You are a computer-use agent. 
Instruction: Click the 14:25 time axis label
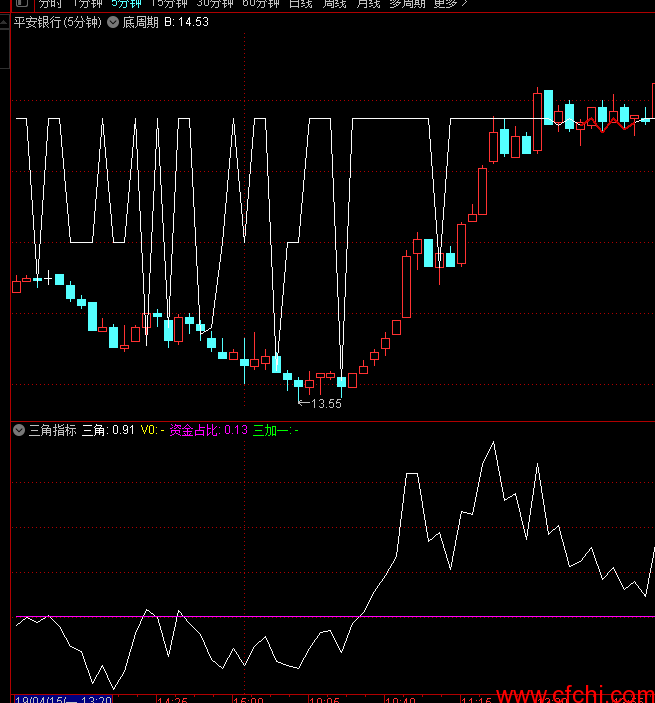(172, 700)
